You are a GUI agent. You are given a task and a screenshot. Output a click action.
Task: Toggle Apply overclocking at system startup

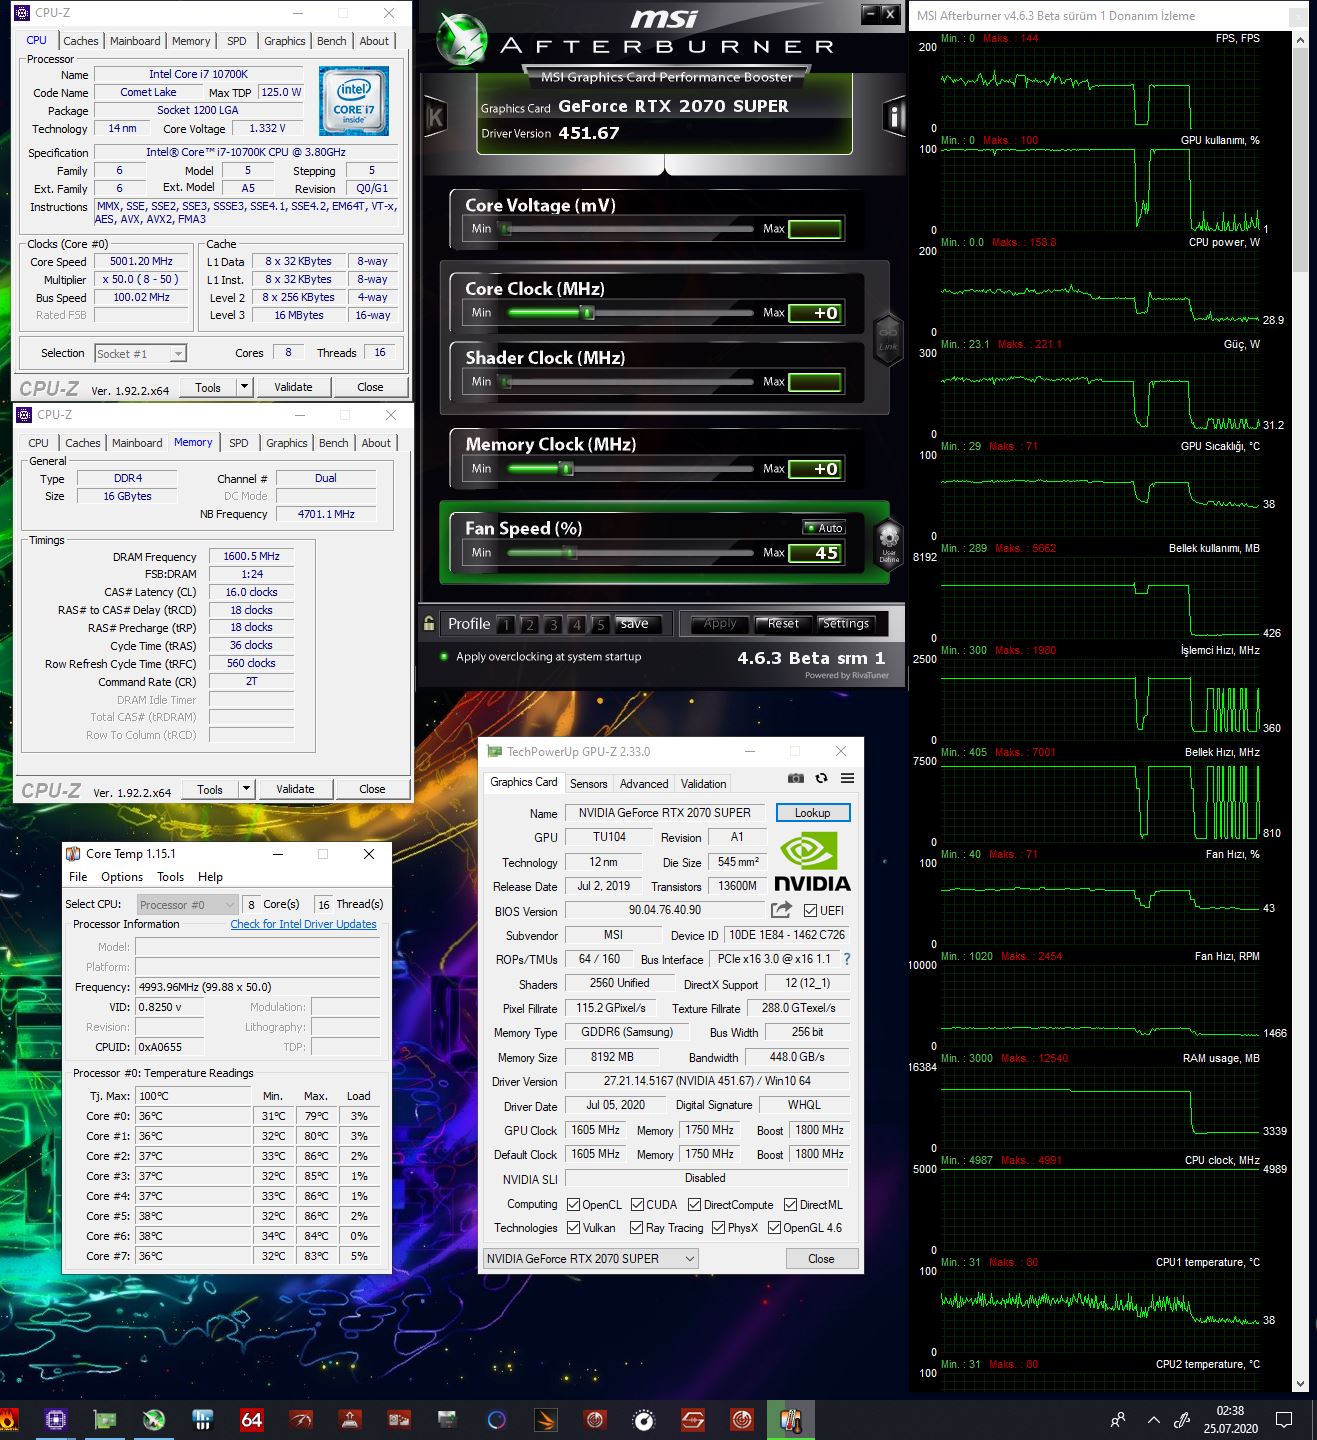tap(444, 657)
